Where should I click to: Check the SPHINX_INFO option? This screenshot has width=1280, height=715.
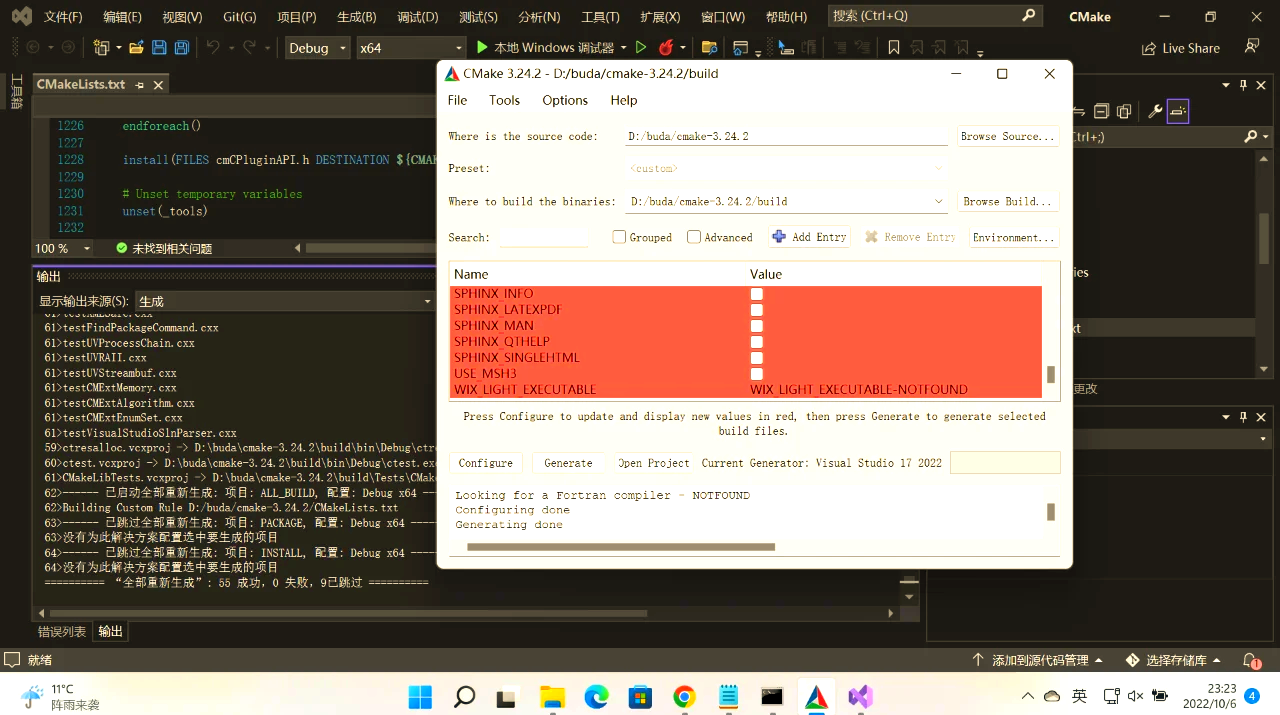[x=757, y=294]
